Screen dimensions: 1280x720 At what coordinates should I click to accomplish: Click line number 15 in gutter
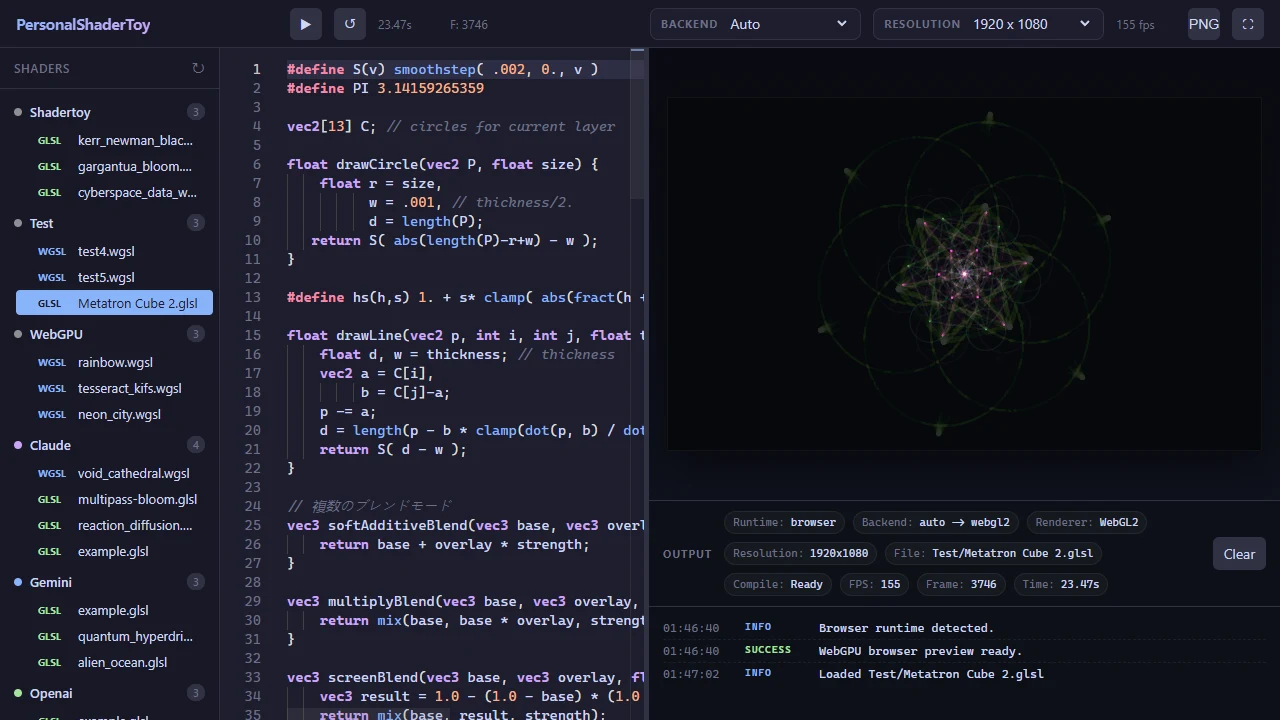point(252,335)
